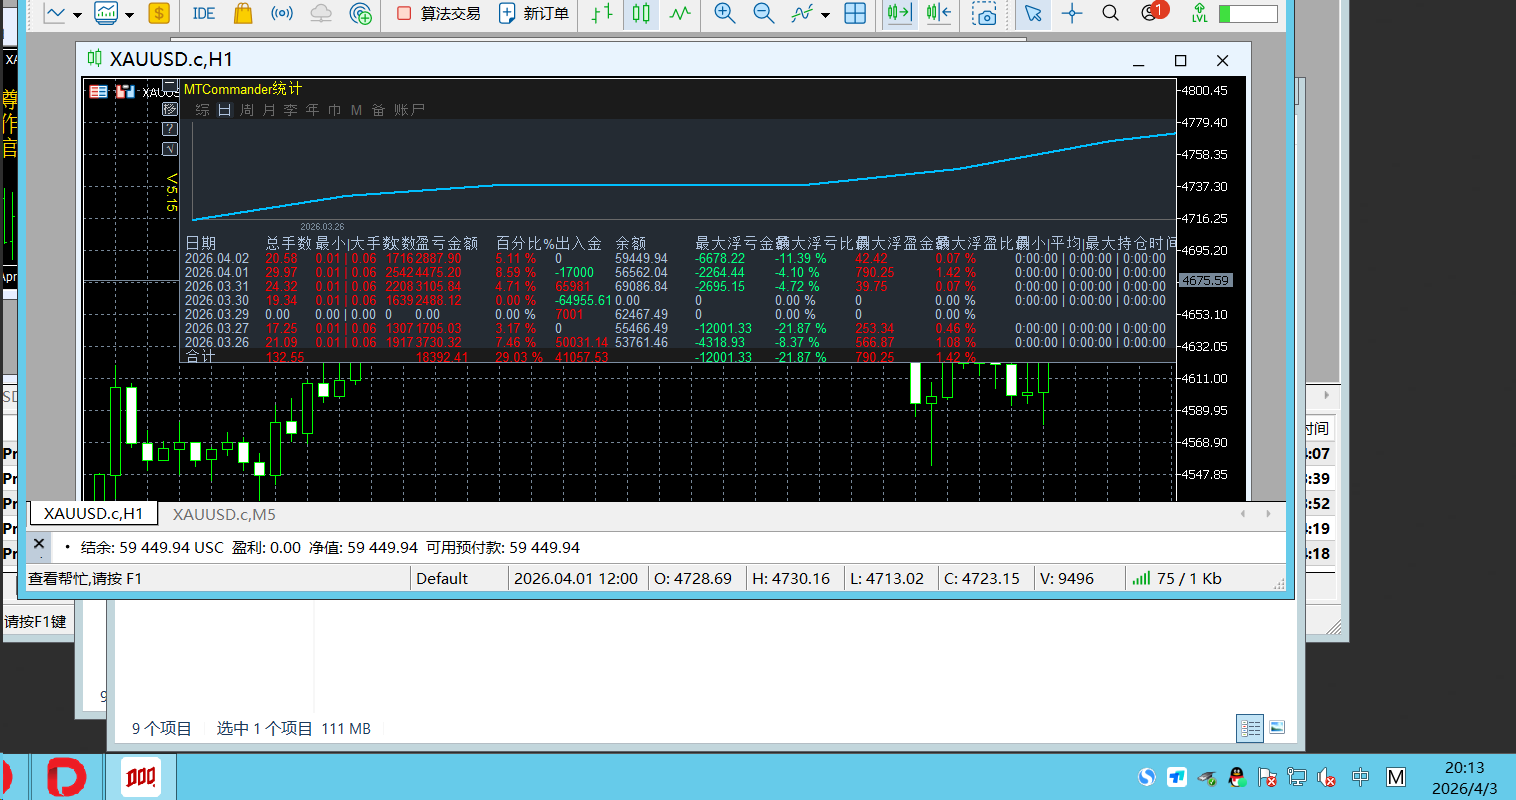This screenshot has width=1516, height=800.
Task: Expand the chart monitor dropdown arrow
Action: click(129, 14)
